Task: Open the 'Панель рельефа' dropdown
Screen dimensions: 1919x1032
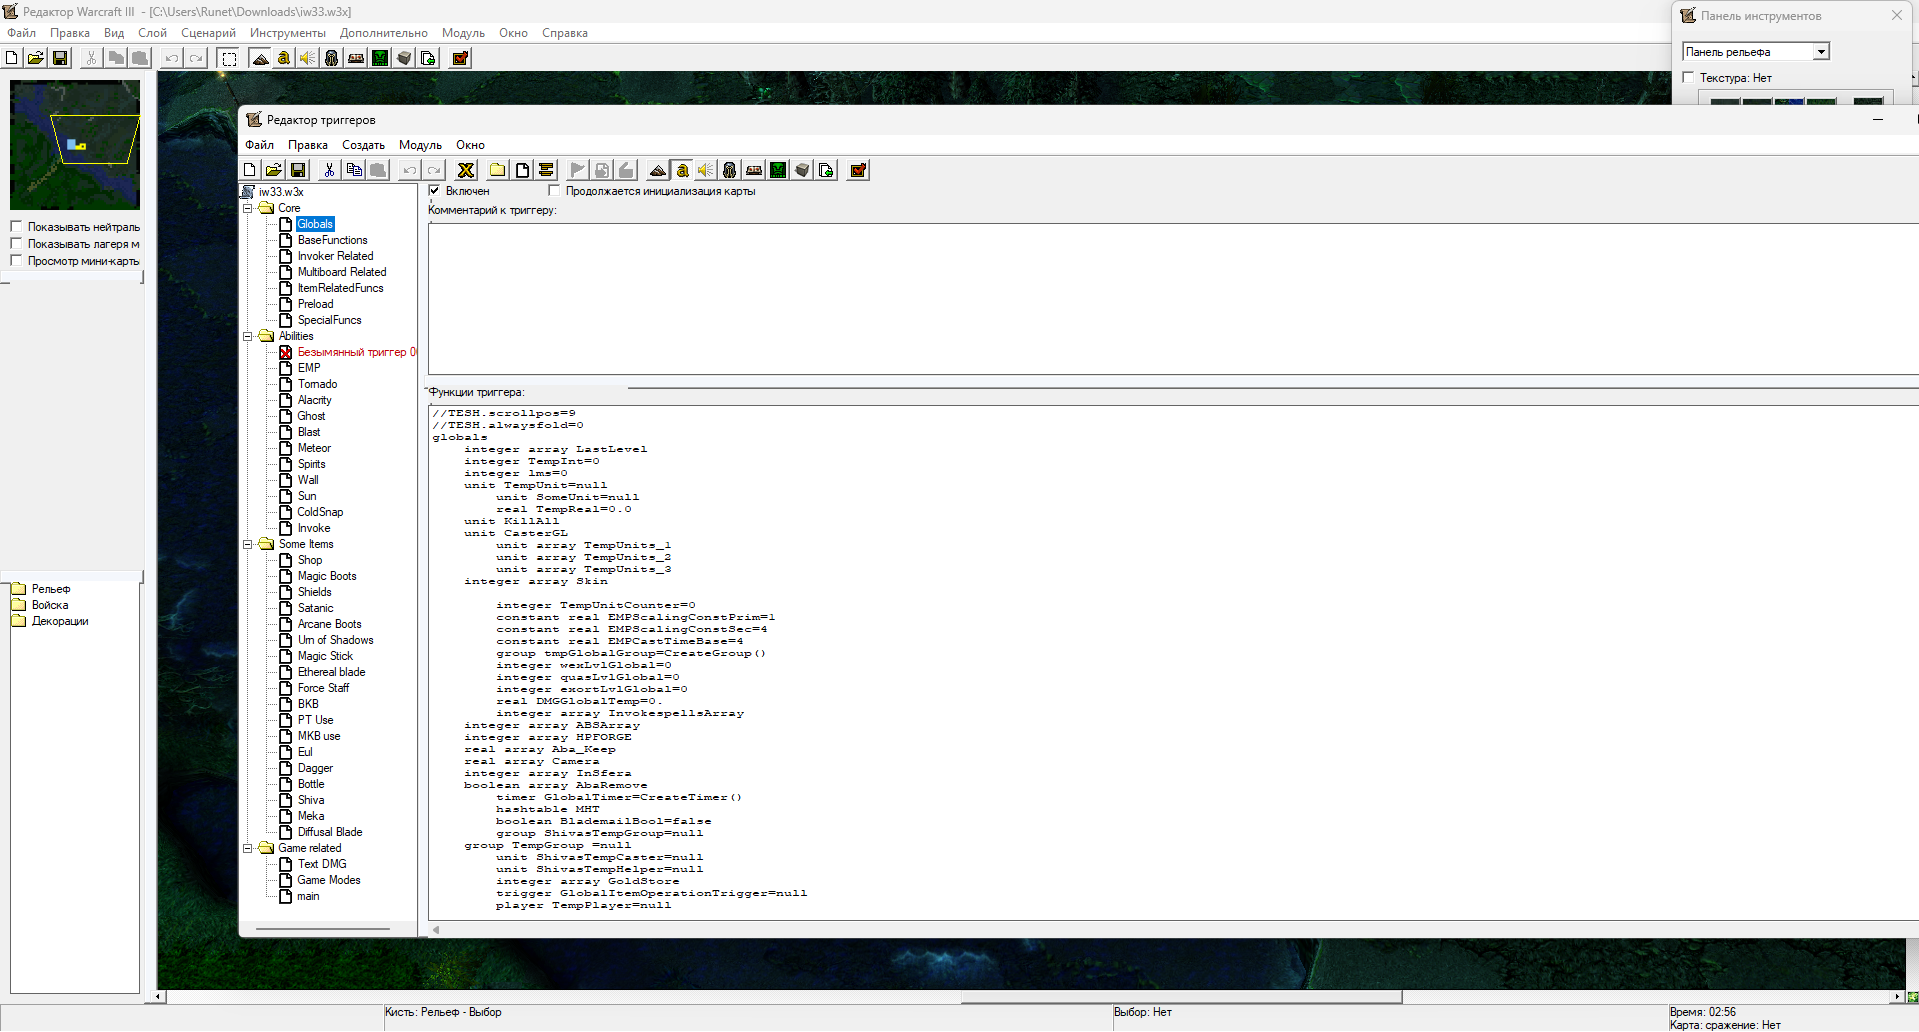Action: coord(1821,52)
